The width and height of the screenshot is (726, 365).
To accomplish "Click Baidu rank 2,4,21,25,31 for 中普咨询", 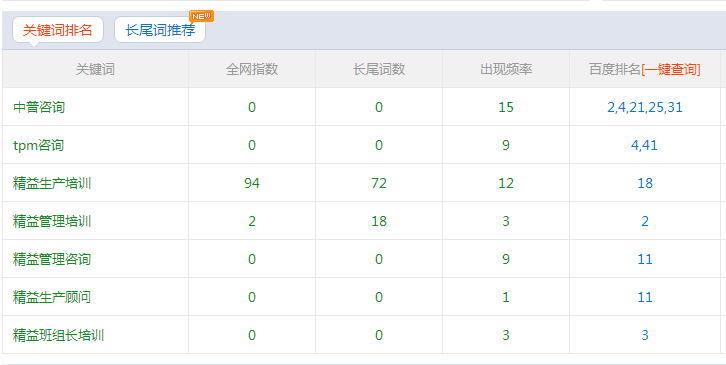I will pyautogui.click(x=645, y=107).
